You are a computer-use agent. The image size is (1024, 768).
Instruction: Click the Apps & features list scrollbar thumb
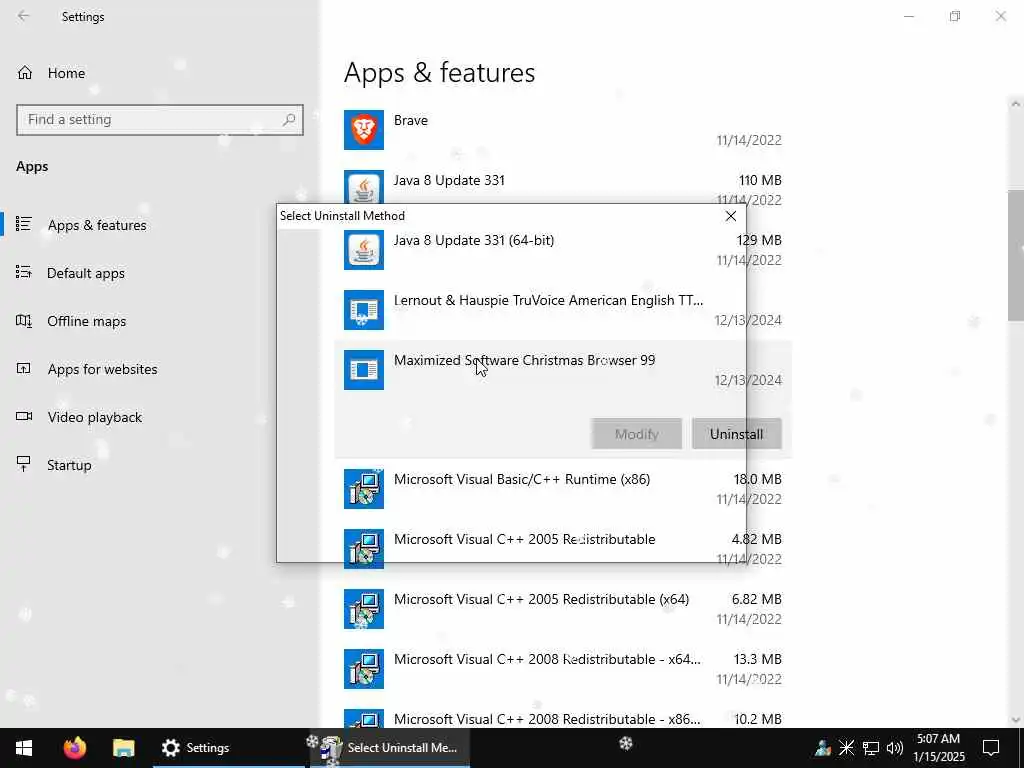click(x=1016, y=255)
